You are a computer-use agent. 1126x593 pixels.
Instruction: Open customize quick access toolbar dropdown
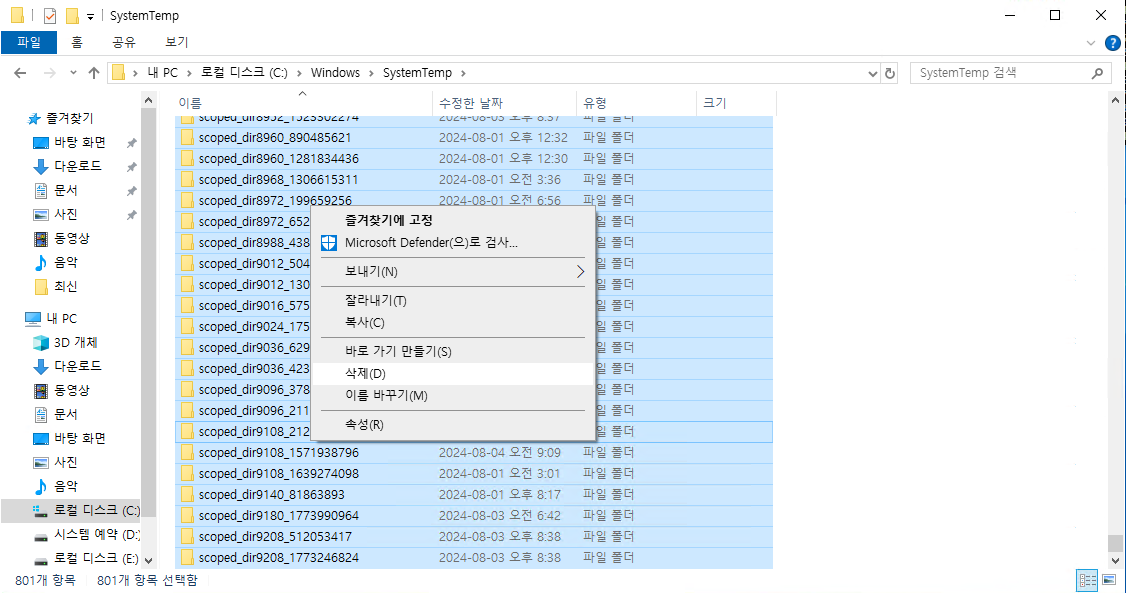(x=90, y=17)
